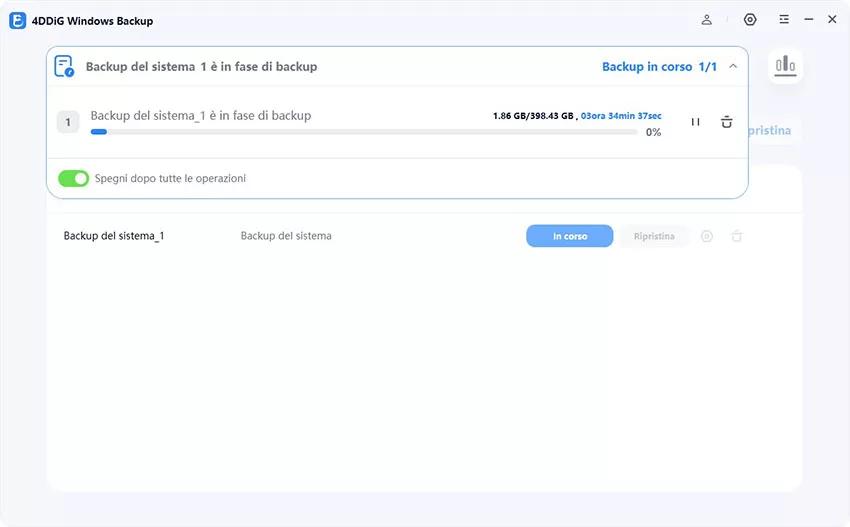Viewport: 850px width, 527px height.
Task: Click the backup progress bar
Action: click(x=364, y=132)
